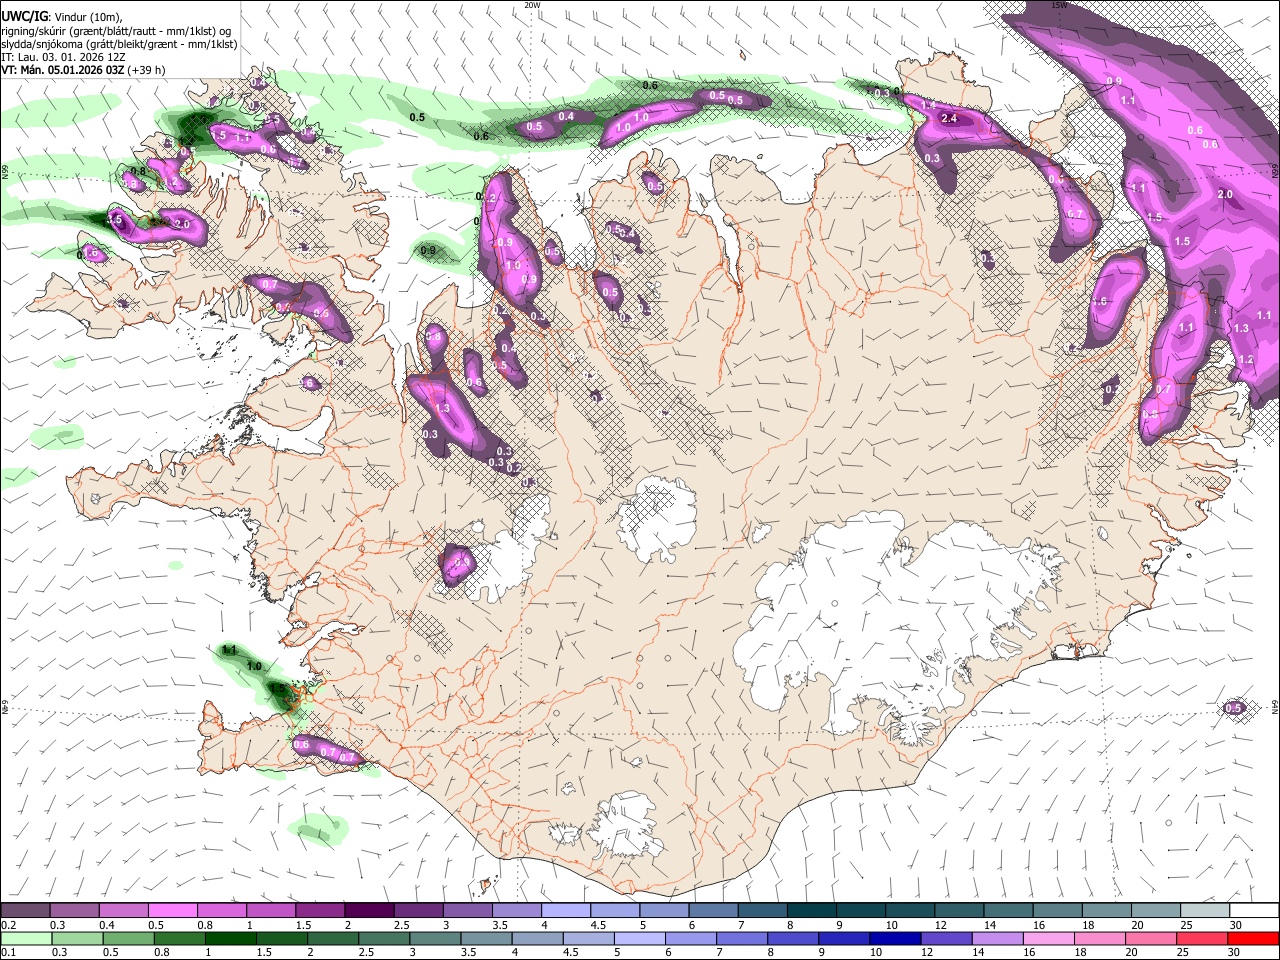Click the pale green bottom-row swatch starting at 0.1

point(25,939)
